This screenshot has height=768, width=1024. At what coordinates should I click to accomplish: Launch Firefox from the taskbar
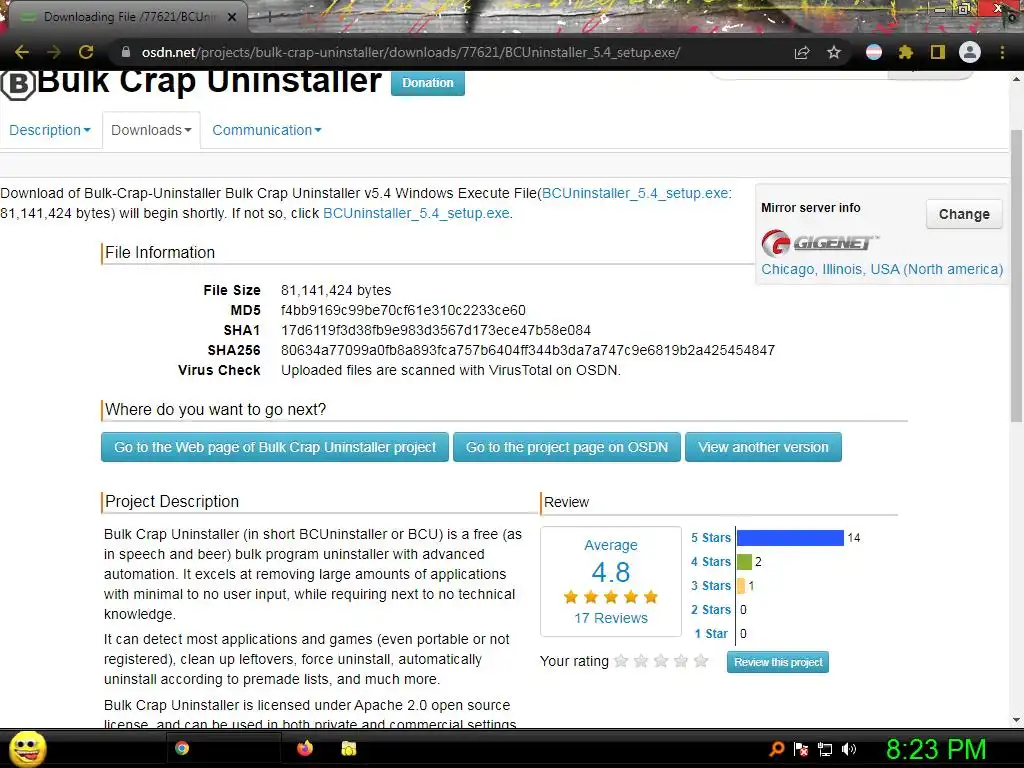304,748
